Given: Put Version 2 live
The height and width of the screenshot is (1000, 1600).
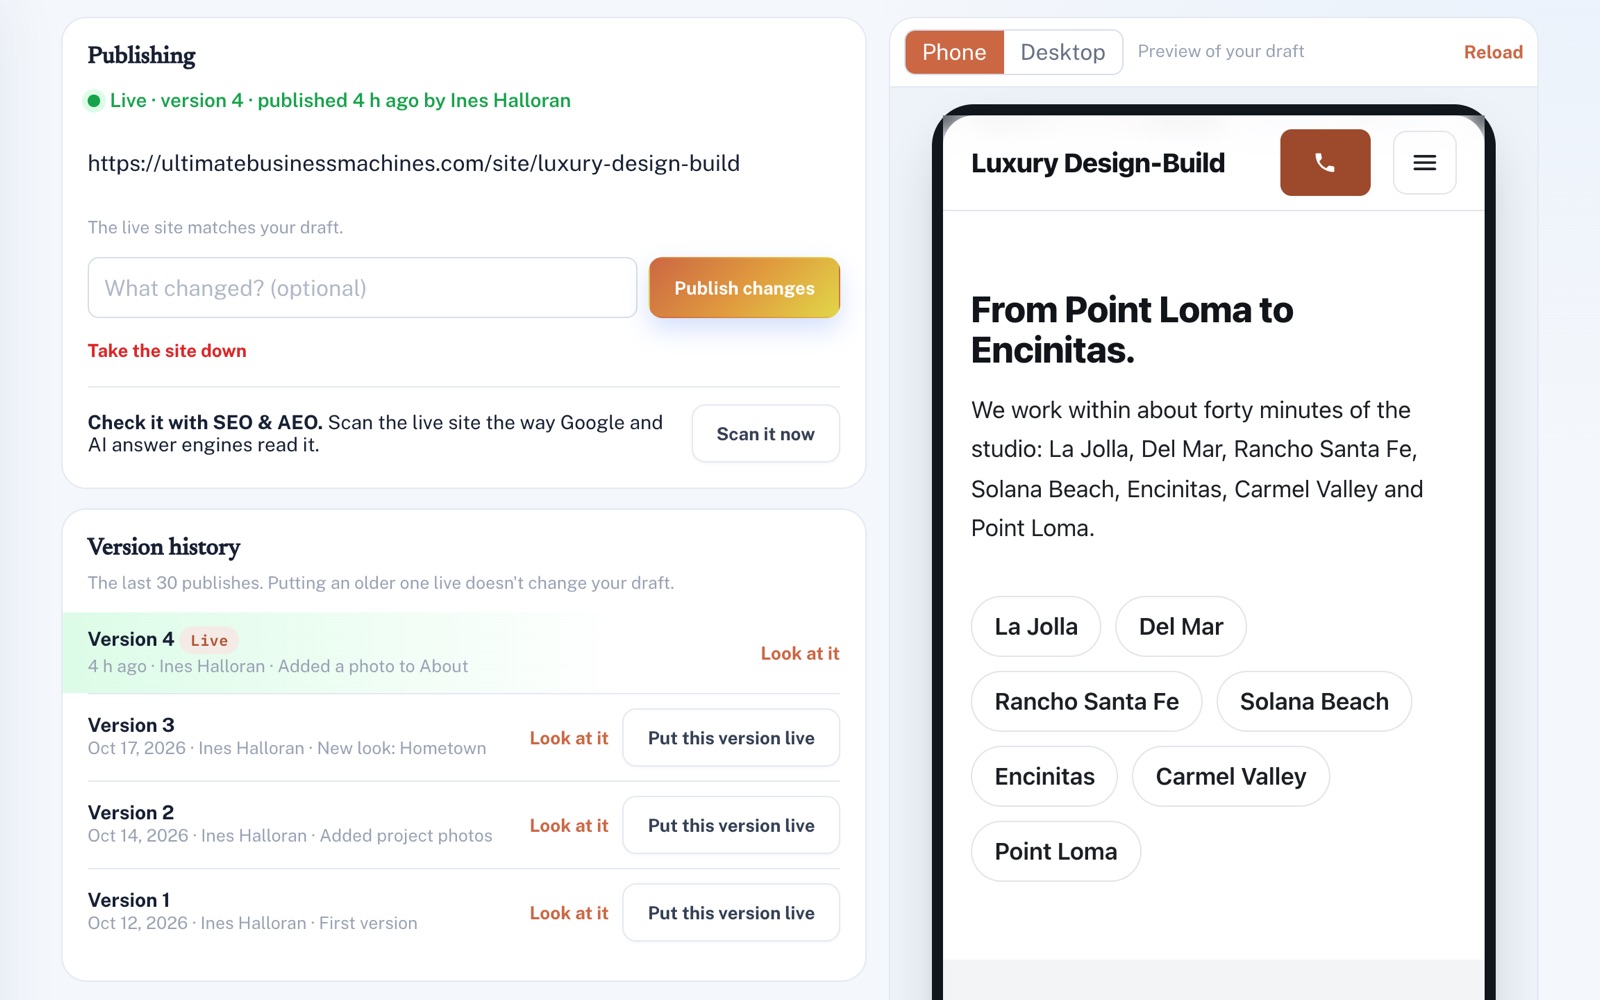Looking at the screenshot, I should (731, 825).
